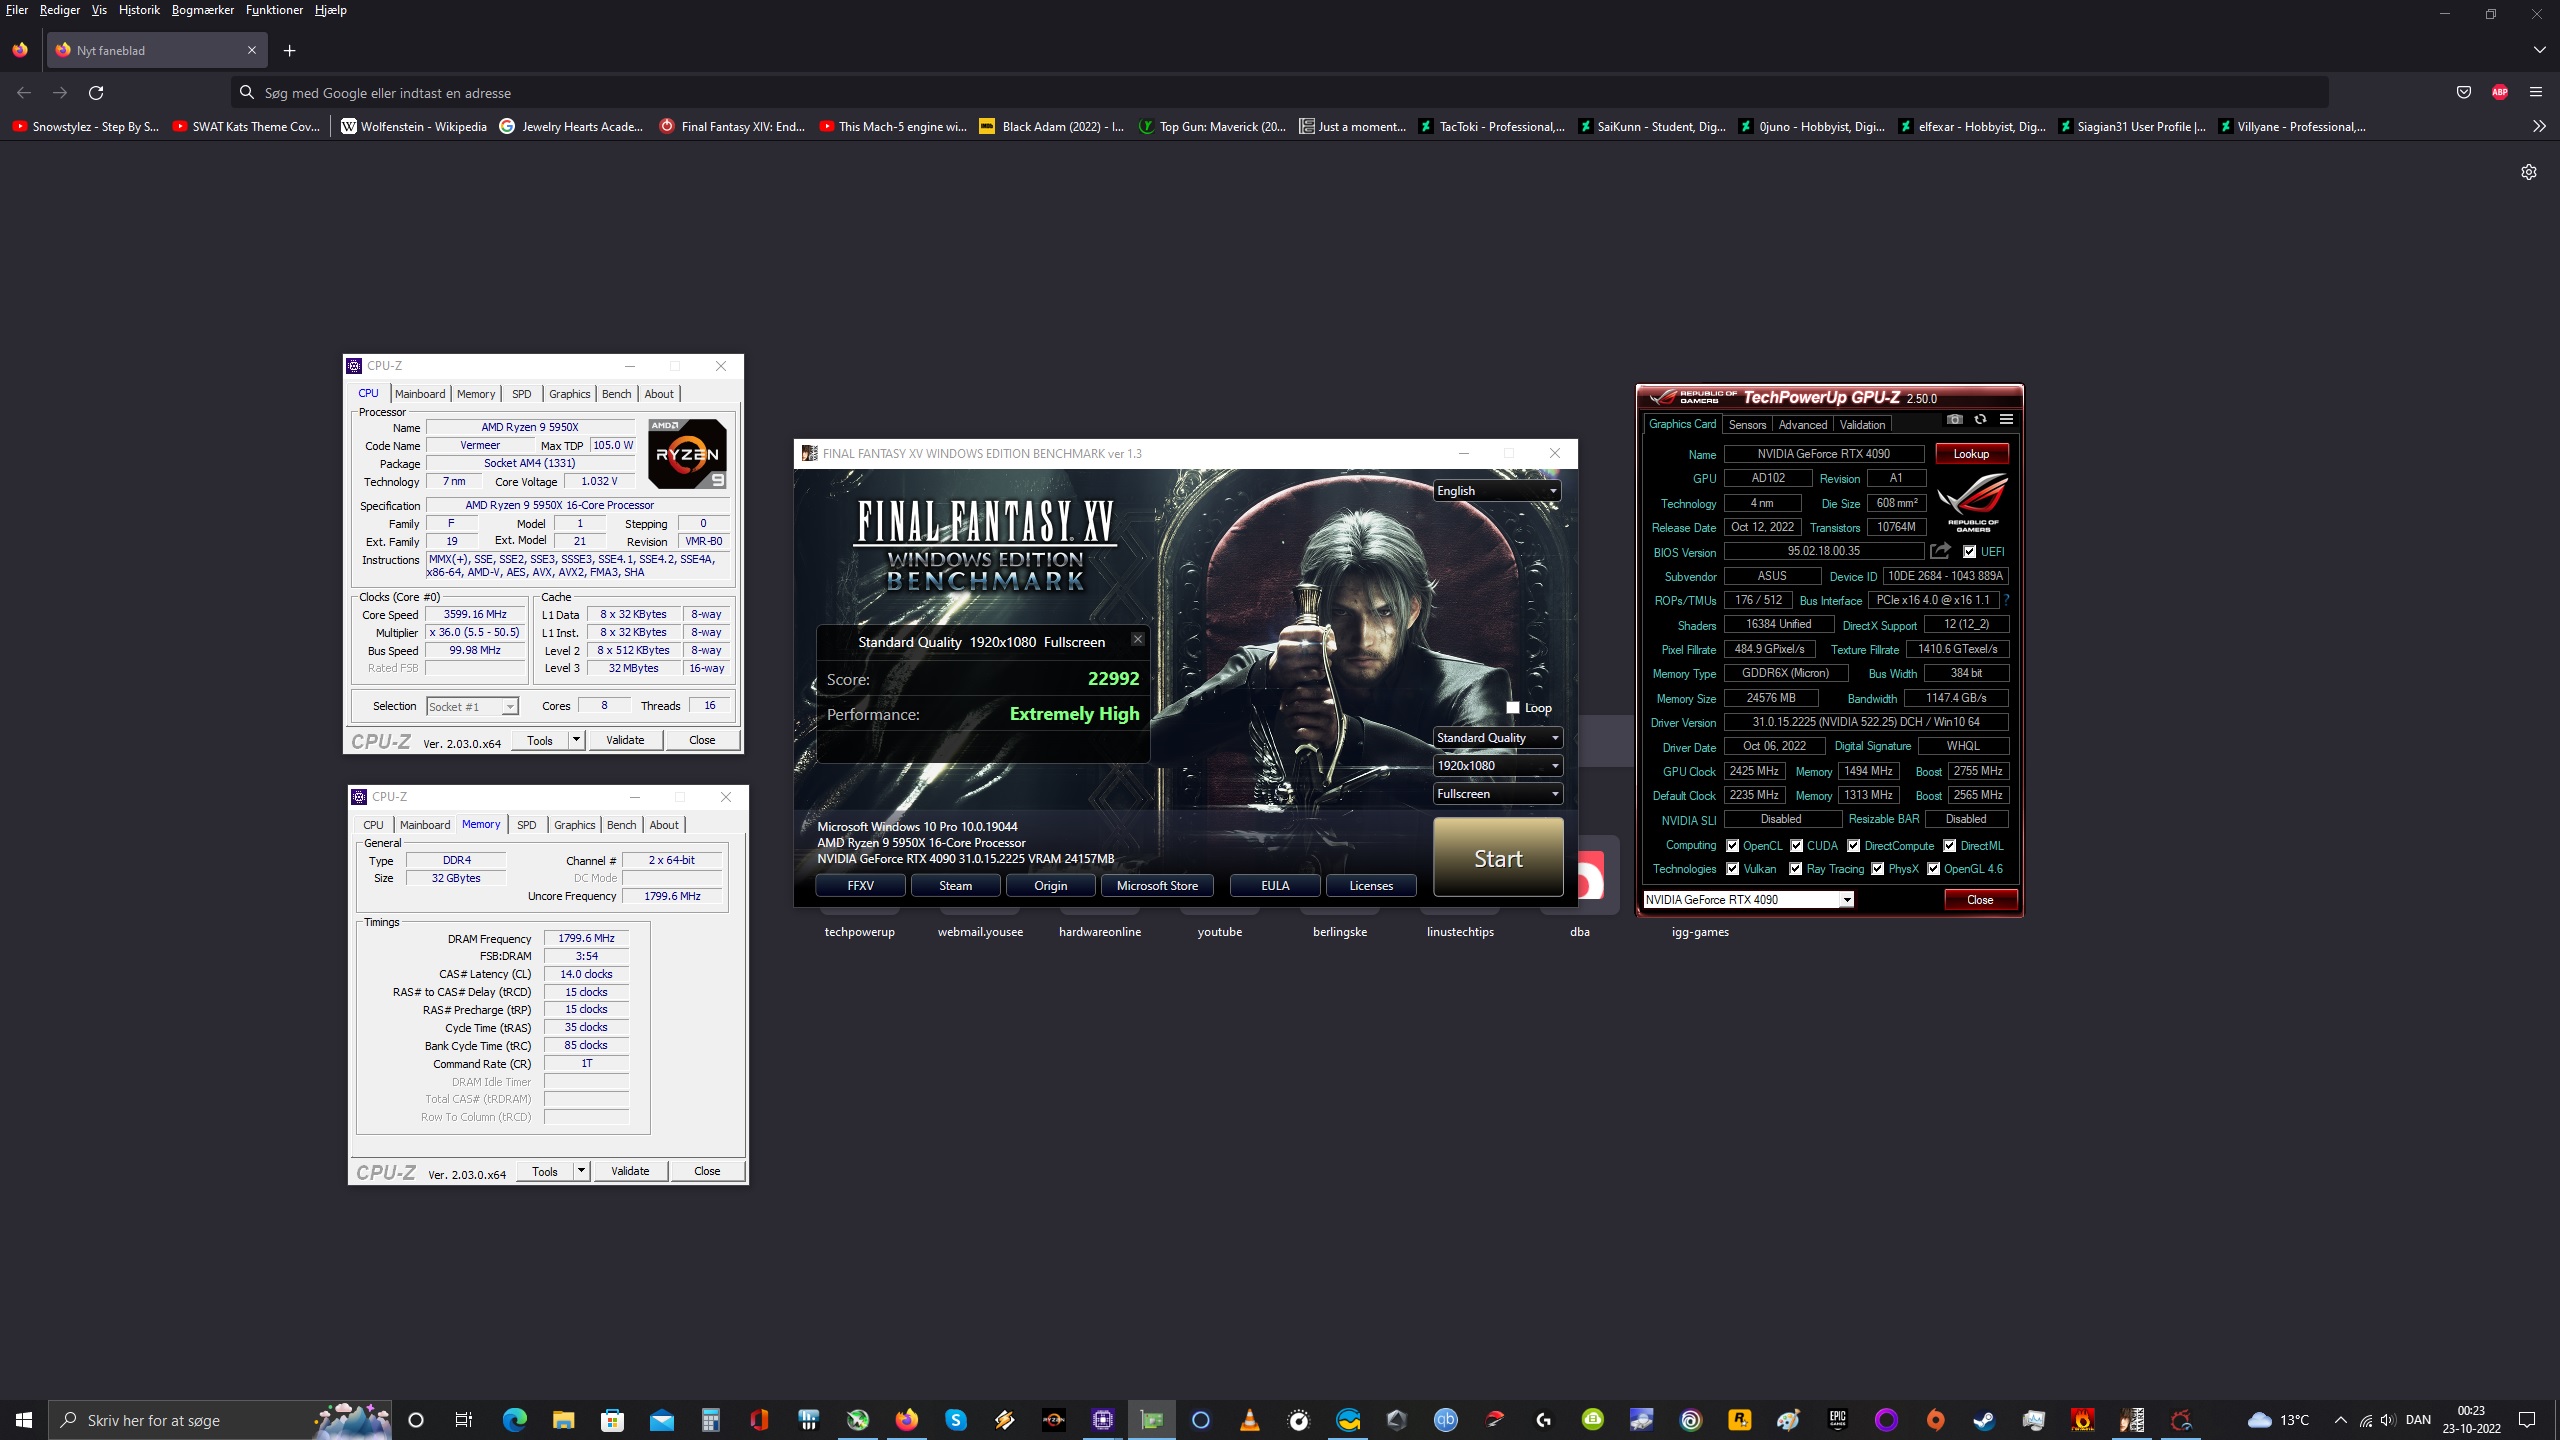Open the Fullscreen mode dropdown
This screenshot has height=1440, width=2560.
click(x=1497, y=794)
